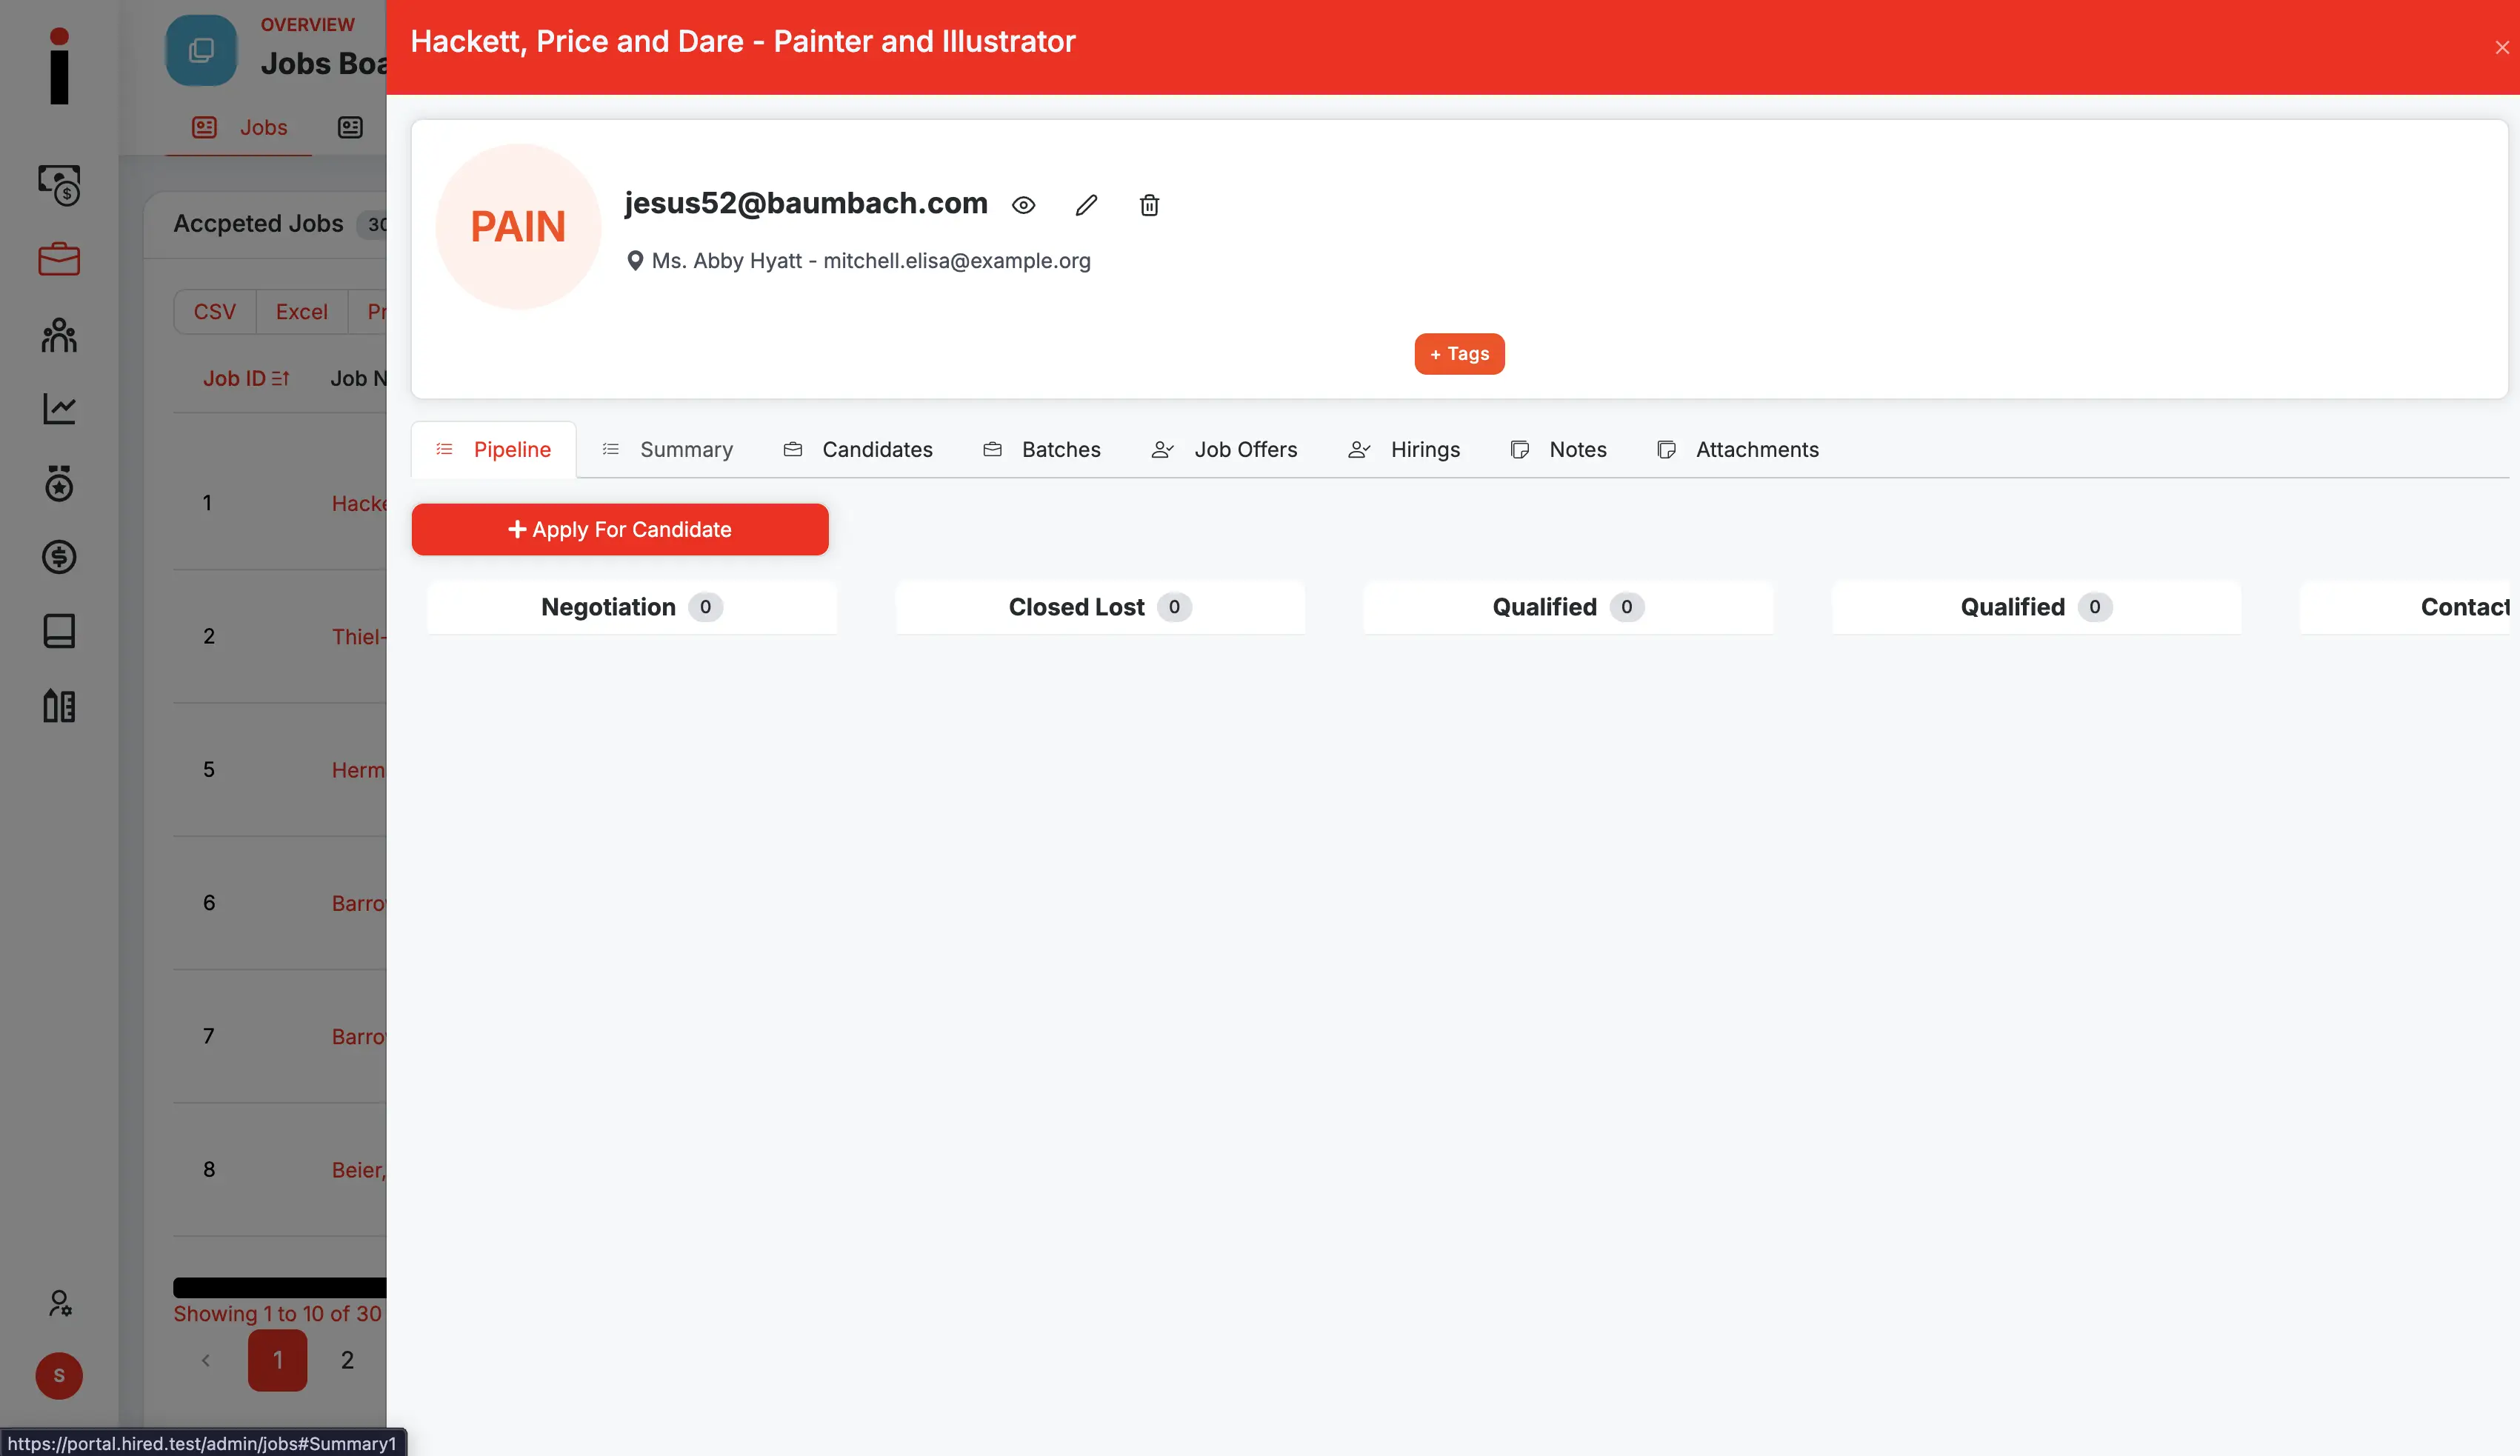
Task: Open the user settings sidebar icon
Action: click(59, 1303)
